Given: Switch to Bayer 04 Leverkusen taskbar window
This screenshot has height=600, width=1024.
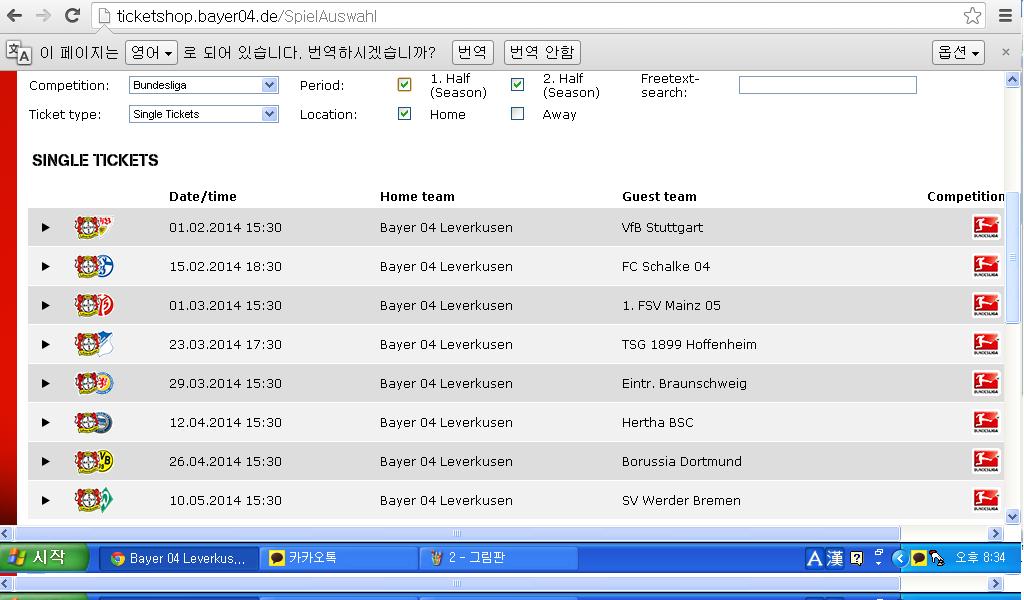Looking at the screenshot, I should pos(178,558).
